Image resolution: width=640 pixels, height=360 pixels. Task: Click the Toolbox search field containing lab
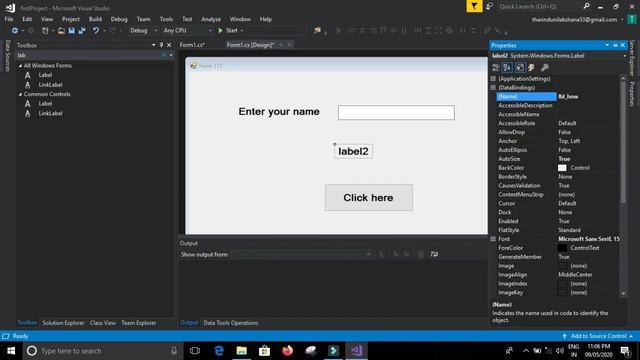[88, 55]
